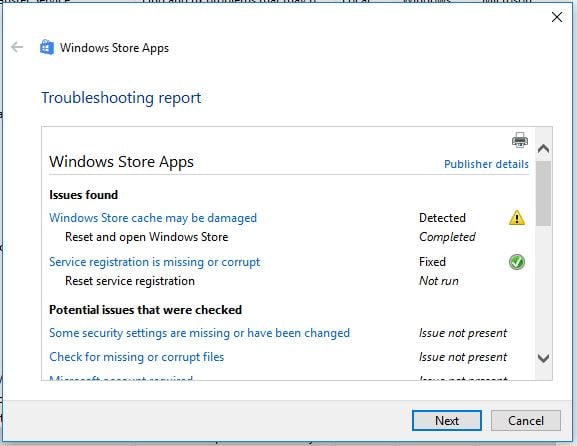Open the Publisher details link

(x=486, y=164)
